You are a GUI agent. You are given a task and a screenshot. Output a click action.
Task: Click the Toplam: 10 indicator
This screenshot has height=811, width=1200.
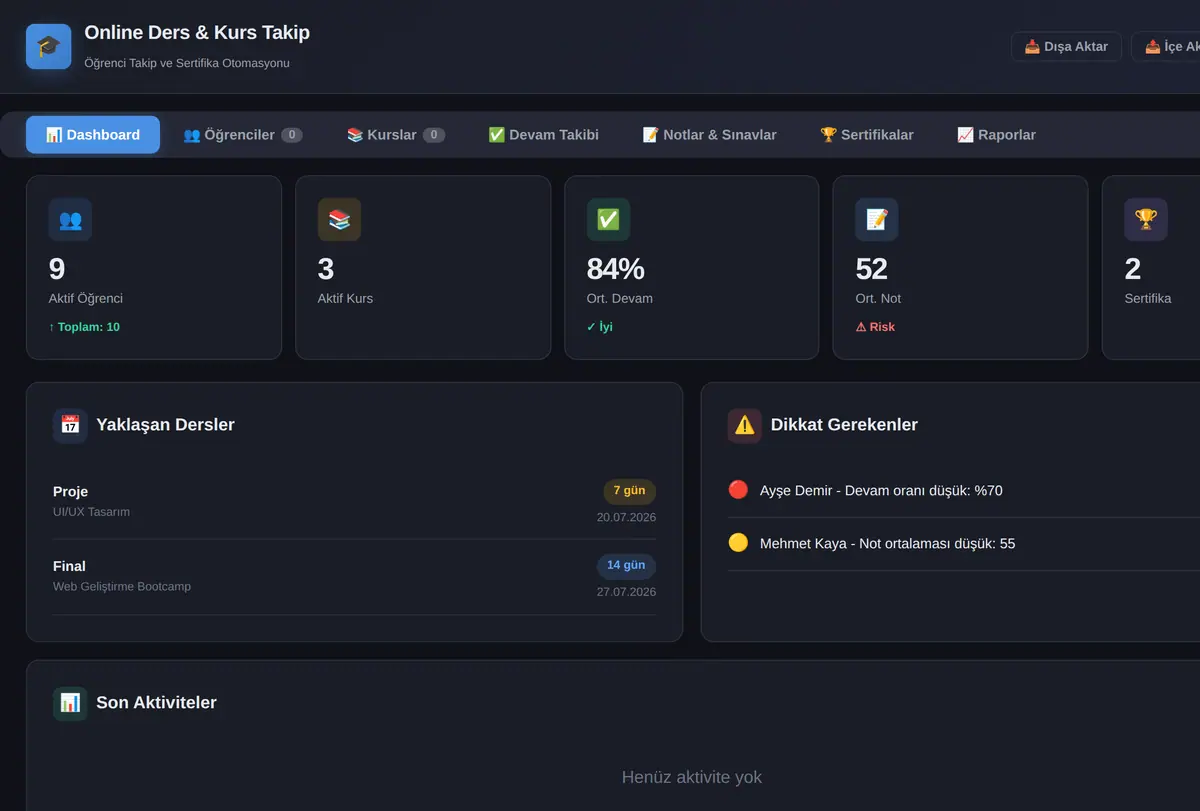(x=84, y=327)
